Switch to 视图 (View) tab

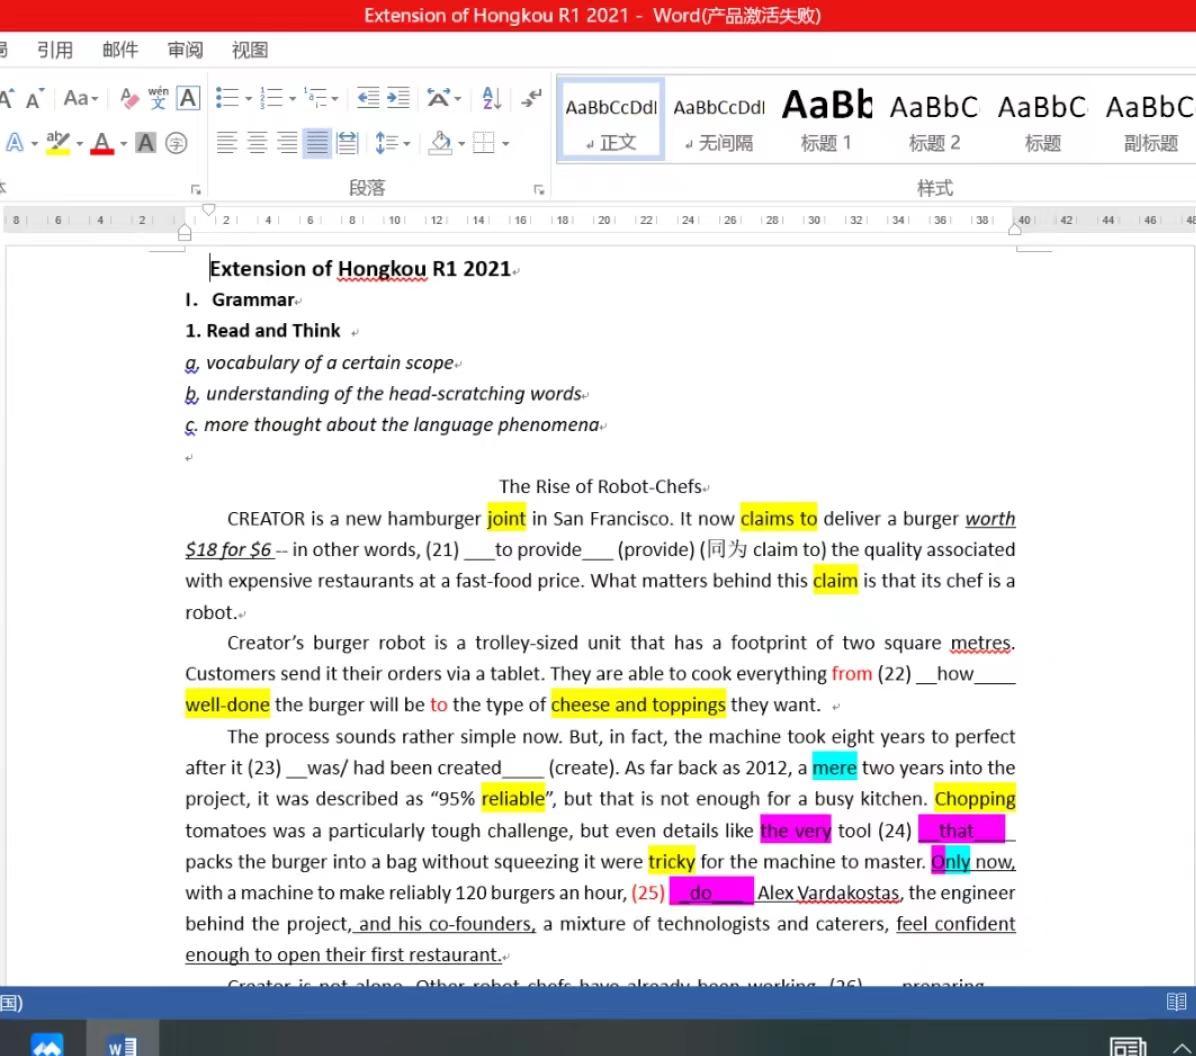pyautogui.click(x=250, y=50)
